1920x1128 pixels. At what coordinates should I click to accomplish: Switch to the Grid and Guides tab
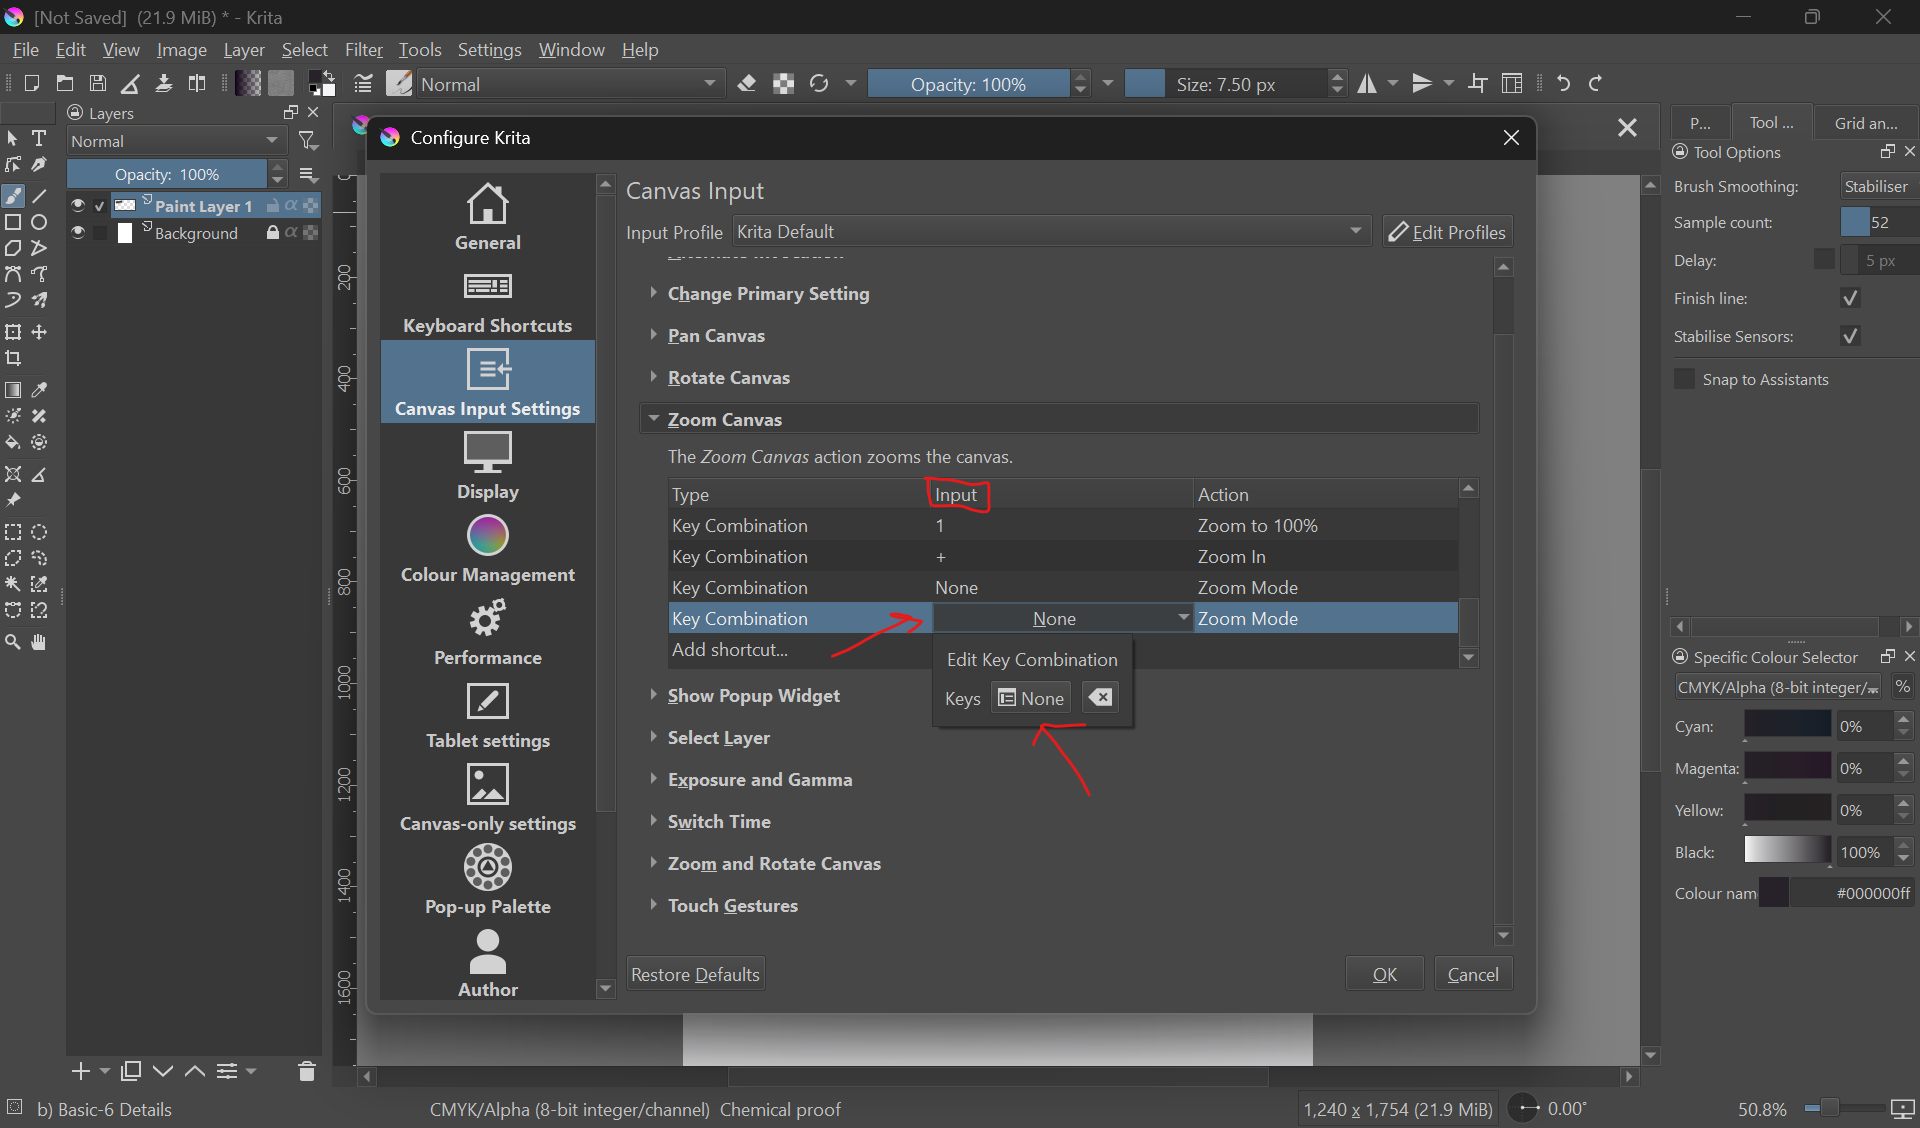pos(1865,123)
